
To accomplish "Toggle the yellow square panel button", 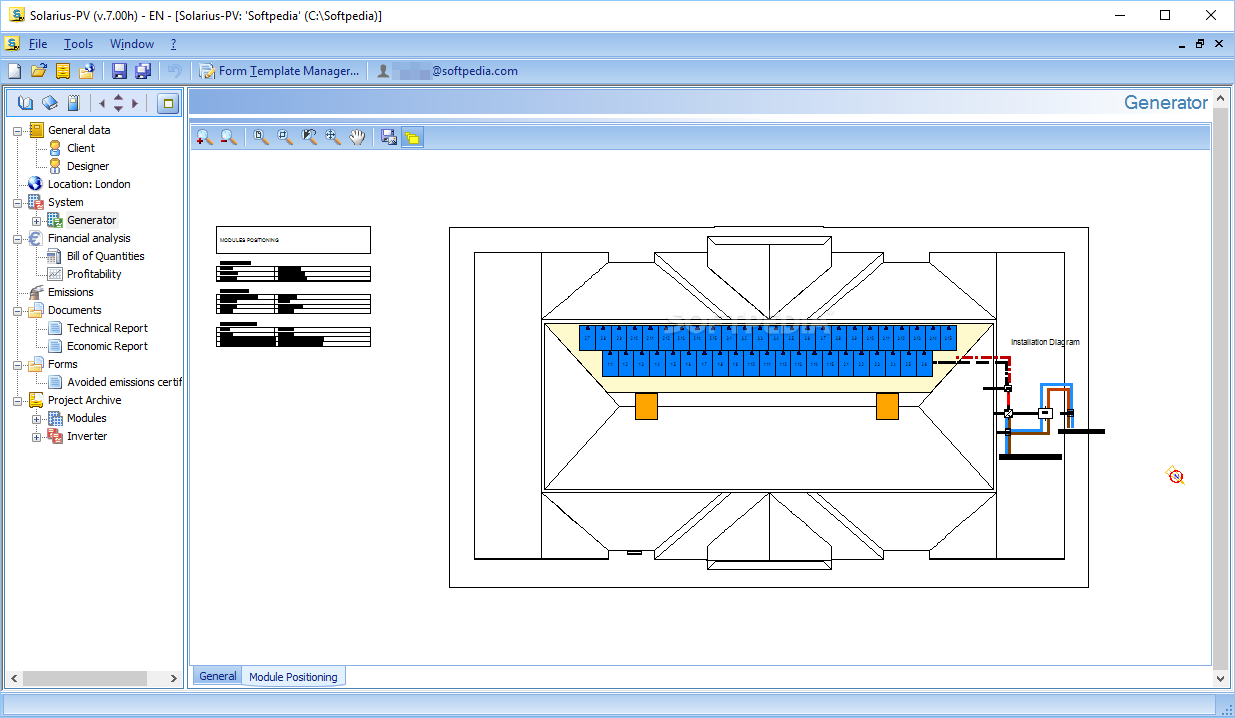I will pyautogui.click(x=168, y=103).
